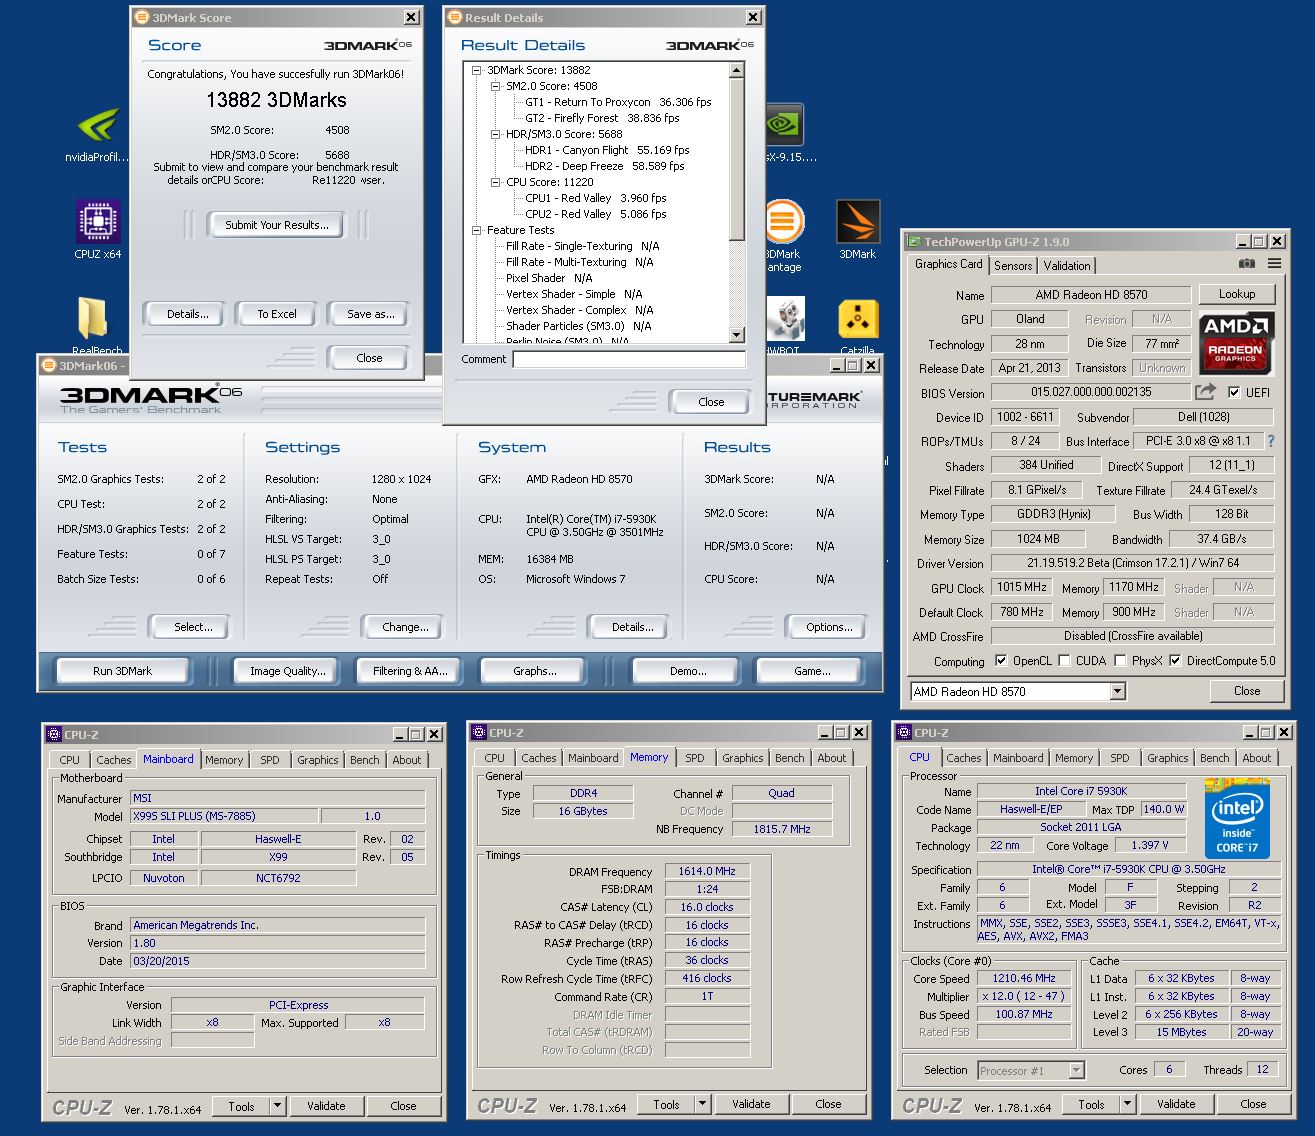This screenshot has width=1315, height=1136.
Task: Click the 3DMark Score window title icon
Action: click(x=142, y=17)
